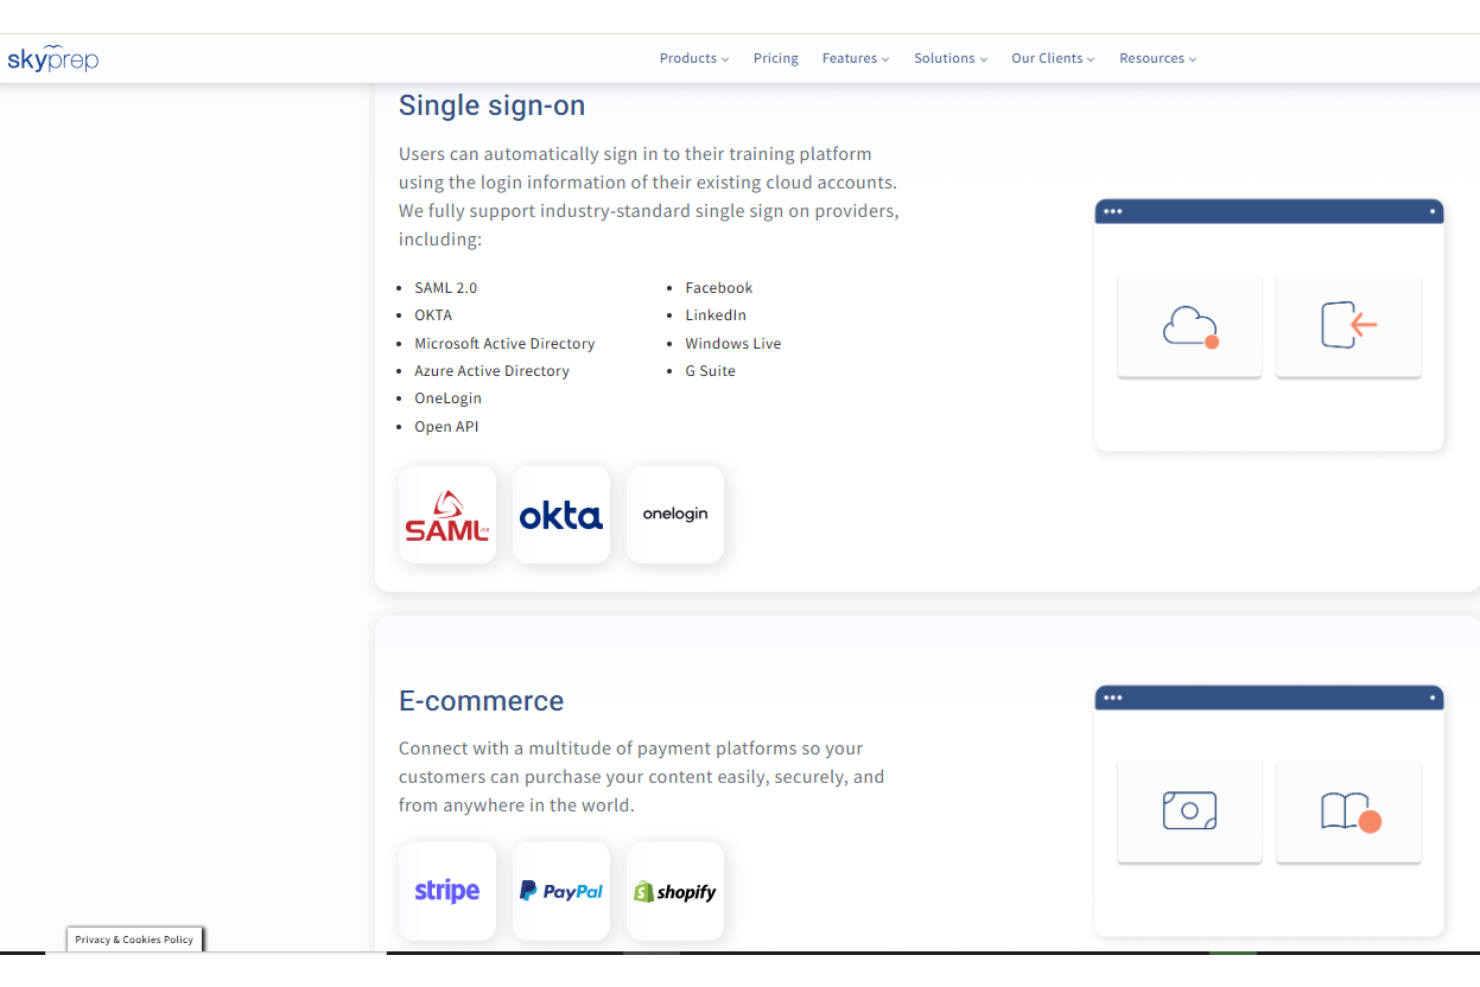Click the SAML logo tile

point(447,514)
